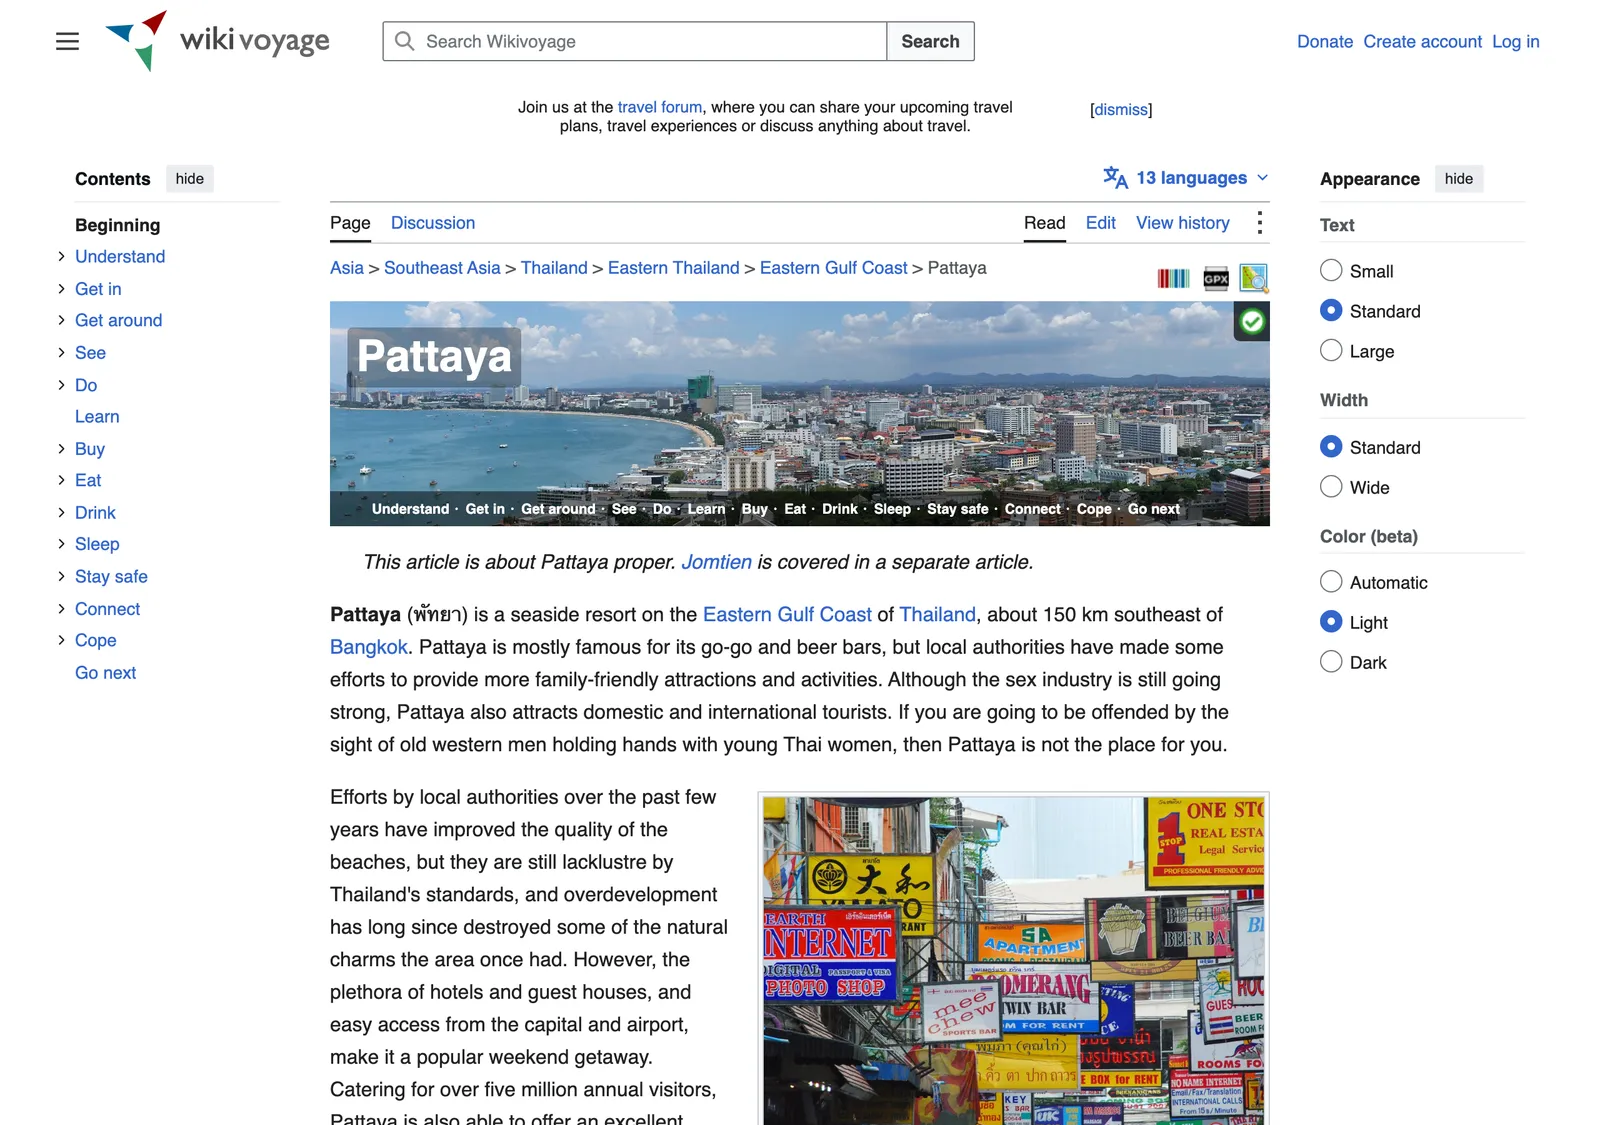Open the three-dot more options menu
This screenshot has width=1600, height=1125.
point(1259,223)
